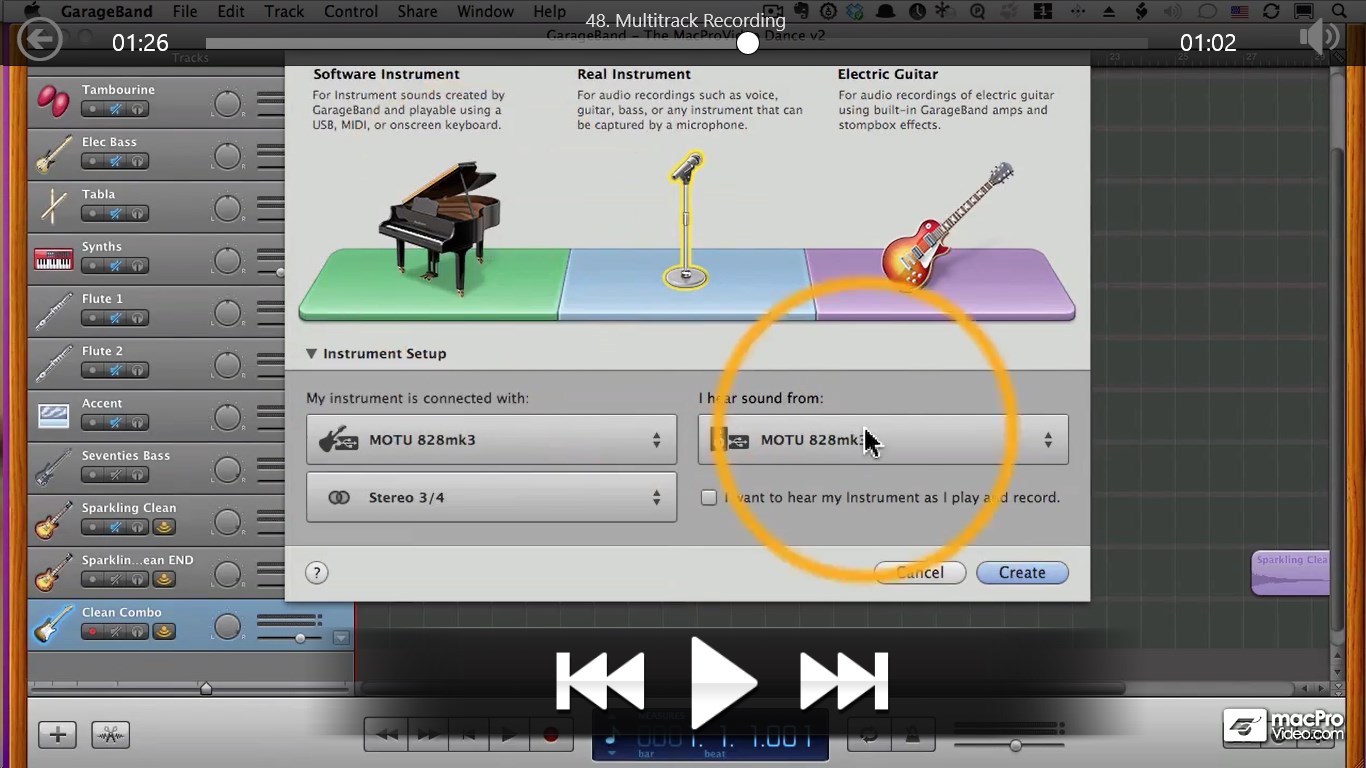The image size is (1366, 768).
Task: Open the track editor scissors icon
Action: click(x=110, y=733)
